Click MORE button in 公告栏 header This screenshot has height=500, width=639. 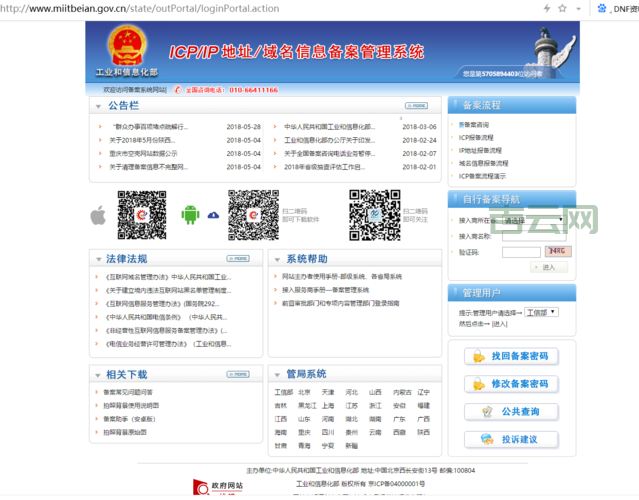click(x=416, y=106)
